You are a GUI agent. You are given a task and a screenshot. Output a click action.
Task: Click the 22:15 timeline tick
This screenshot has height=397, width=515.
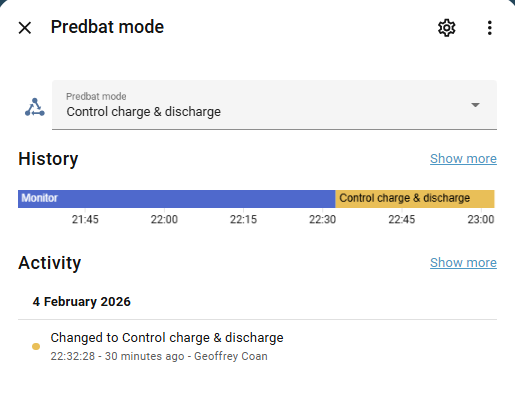(243, 219)
